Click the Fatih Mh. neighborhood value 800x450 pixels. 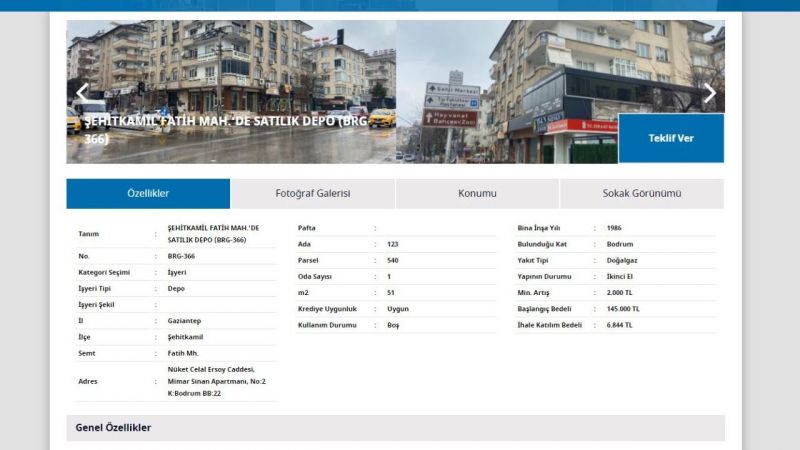183,353
